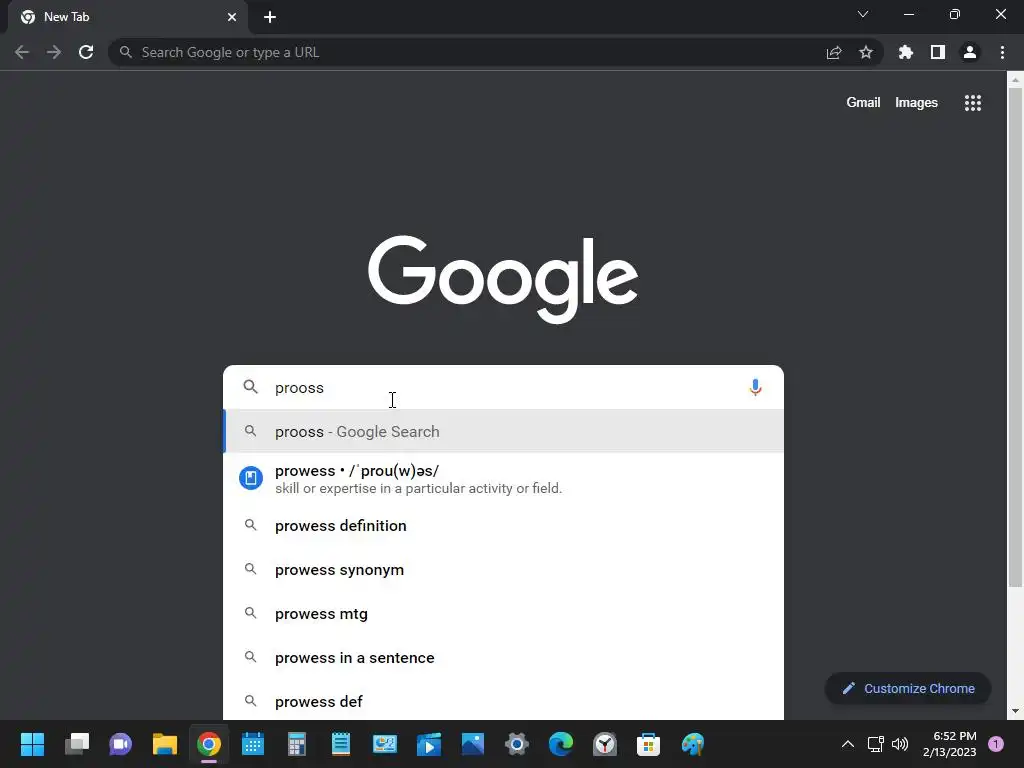
Task: Open Task View on the taskbar
Action: coord(77,744)
